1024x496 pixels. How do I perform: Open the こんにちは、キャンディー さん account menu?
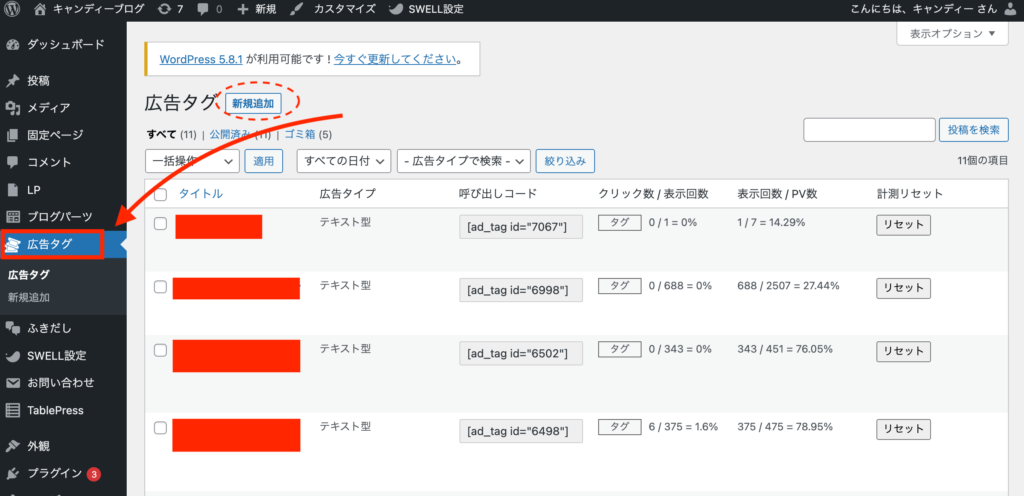click(x=934, y=10)
